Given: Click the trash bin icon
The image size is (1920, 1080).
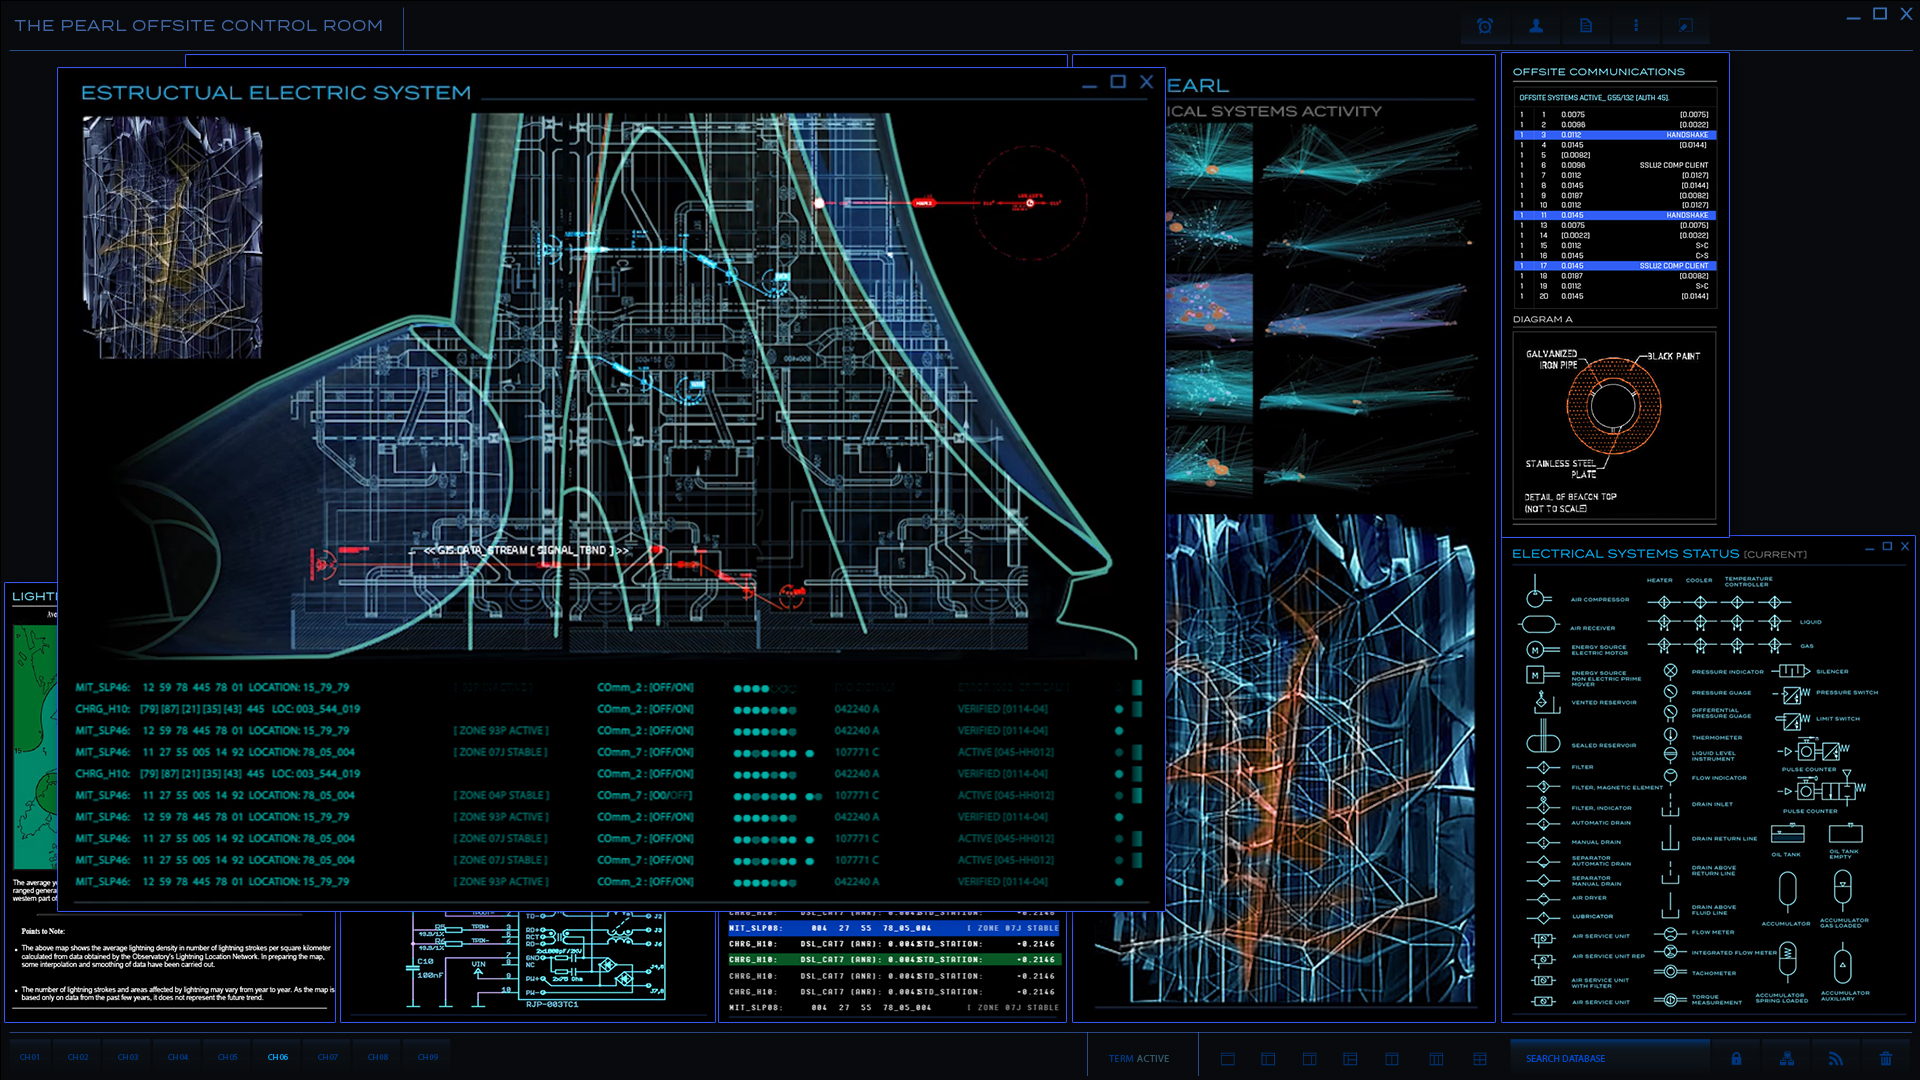Looking at the screenshot, I should coord(1886,1058).
